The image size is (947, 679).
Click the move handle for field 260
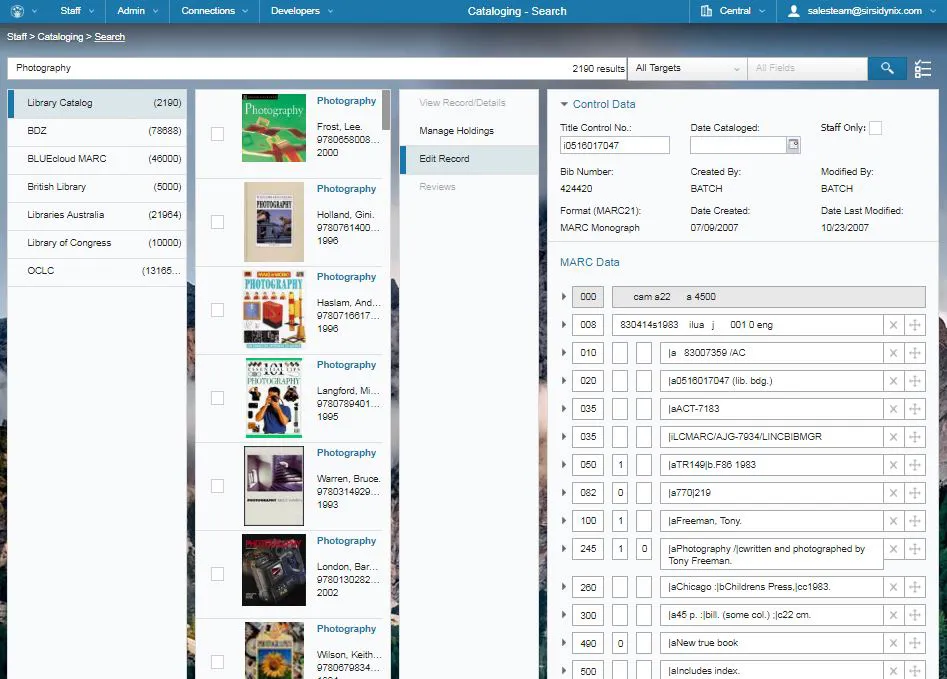pos(915,587)
